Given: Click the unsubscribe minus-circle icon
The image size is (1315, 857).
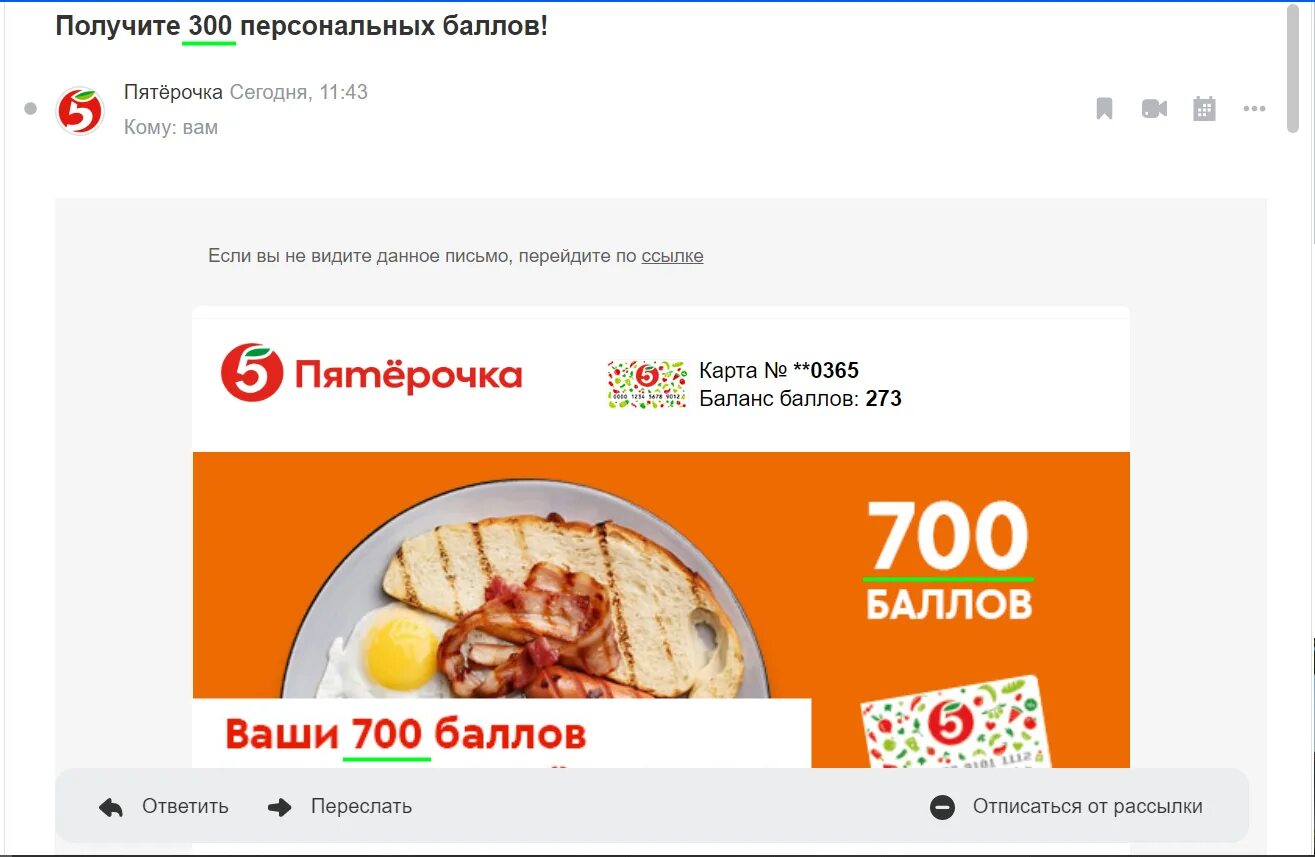Looking at the screenshot, I should point(942,807).
